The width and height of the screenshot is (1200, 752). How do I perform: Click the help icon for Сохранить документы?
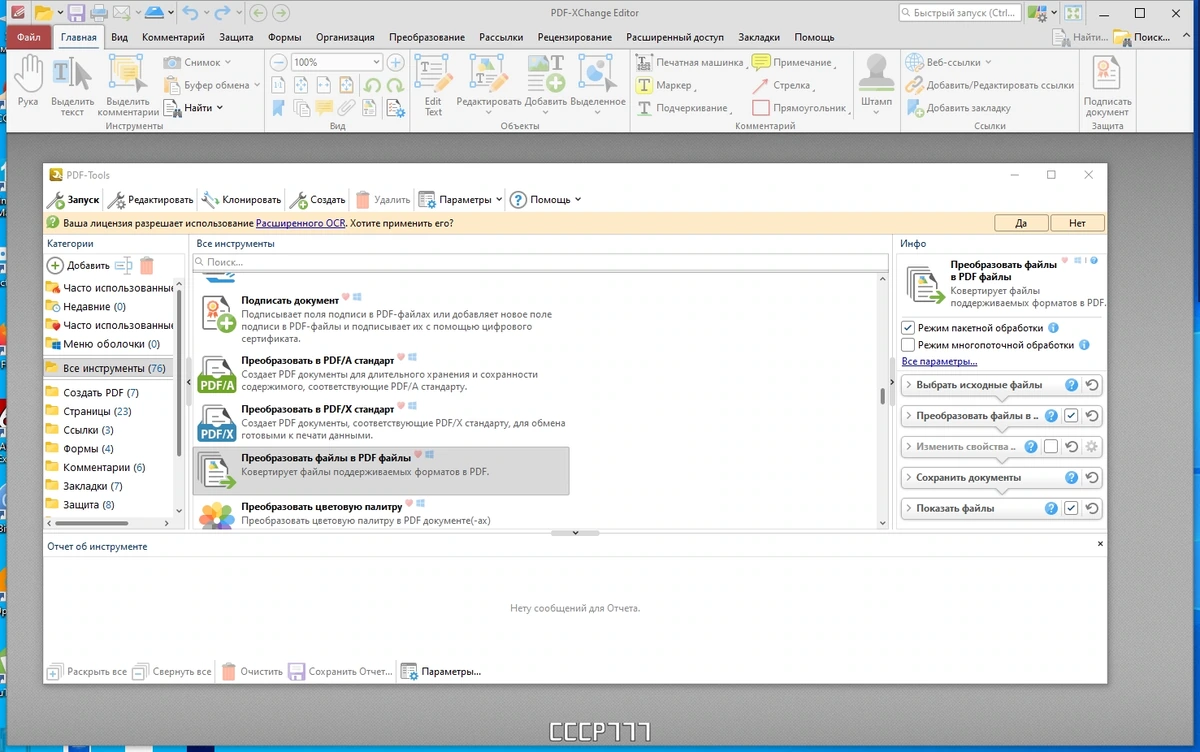point(1071,477)
